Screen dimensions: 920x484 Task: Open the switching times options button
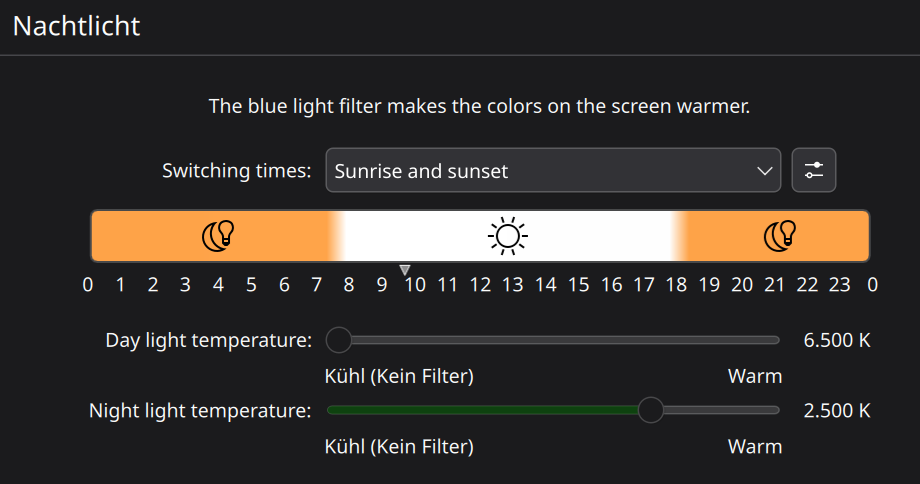[x=813, y=170]
